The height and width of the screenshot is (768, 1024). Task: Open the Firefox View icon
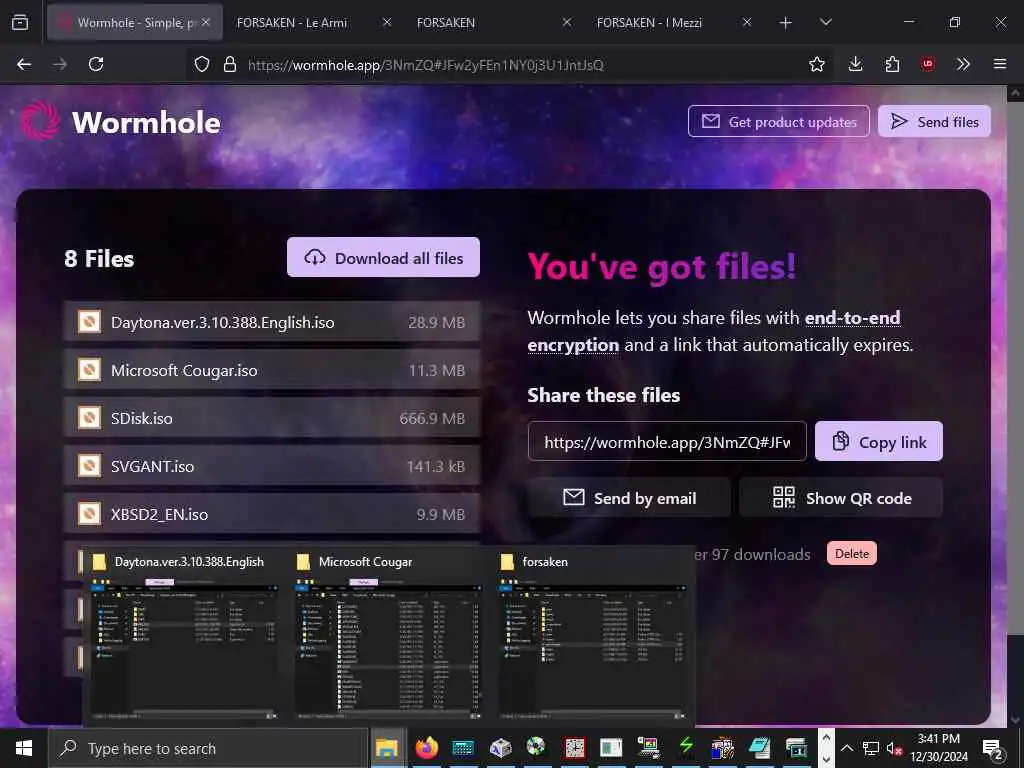click(20, 22)
